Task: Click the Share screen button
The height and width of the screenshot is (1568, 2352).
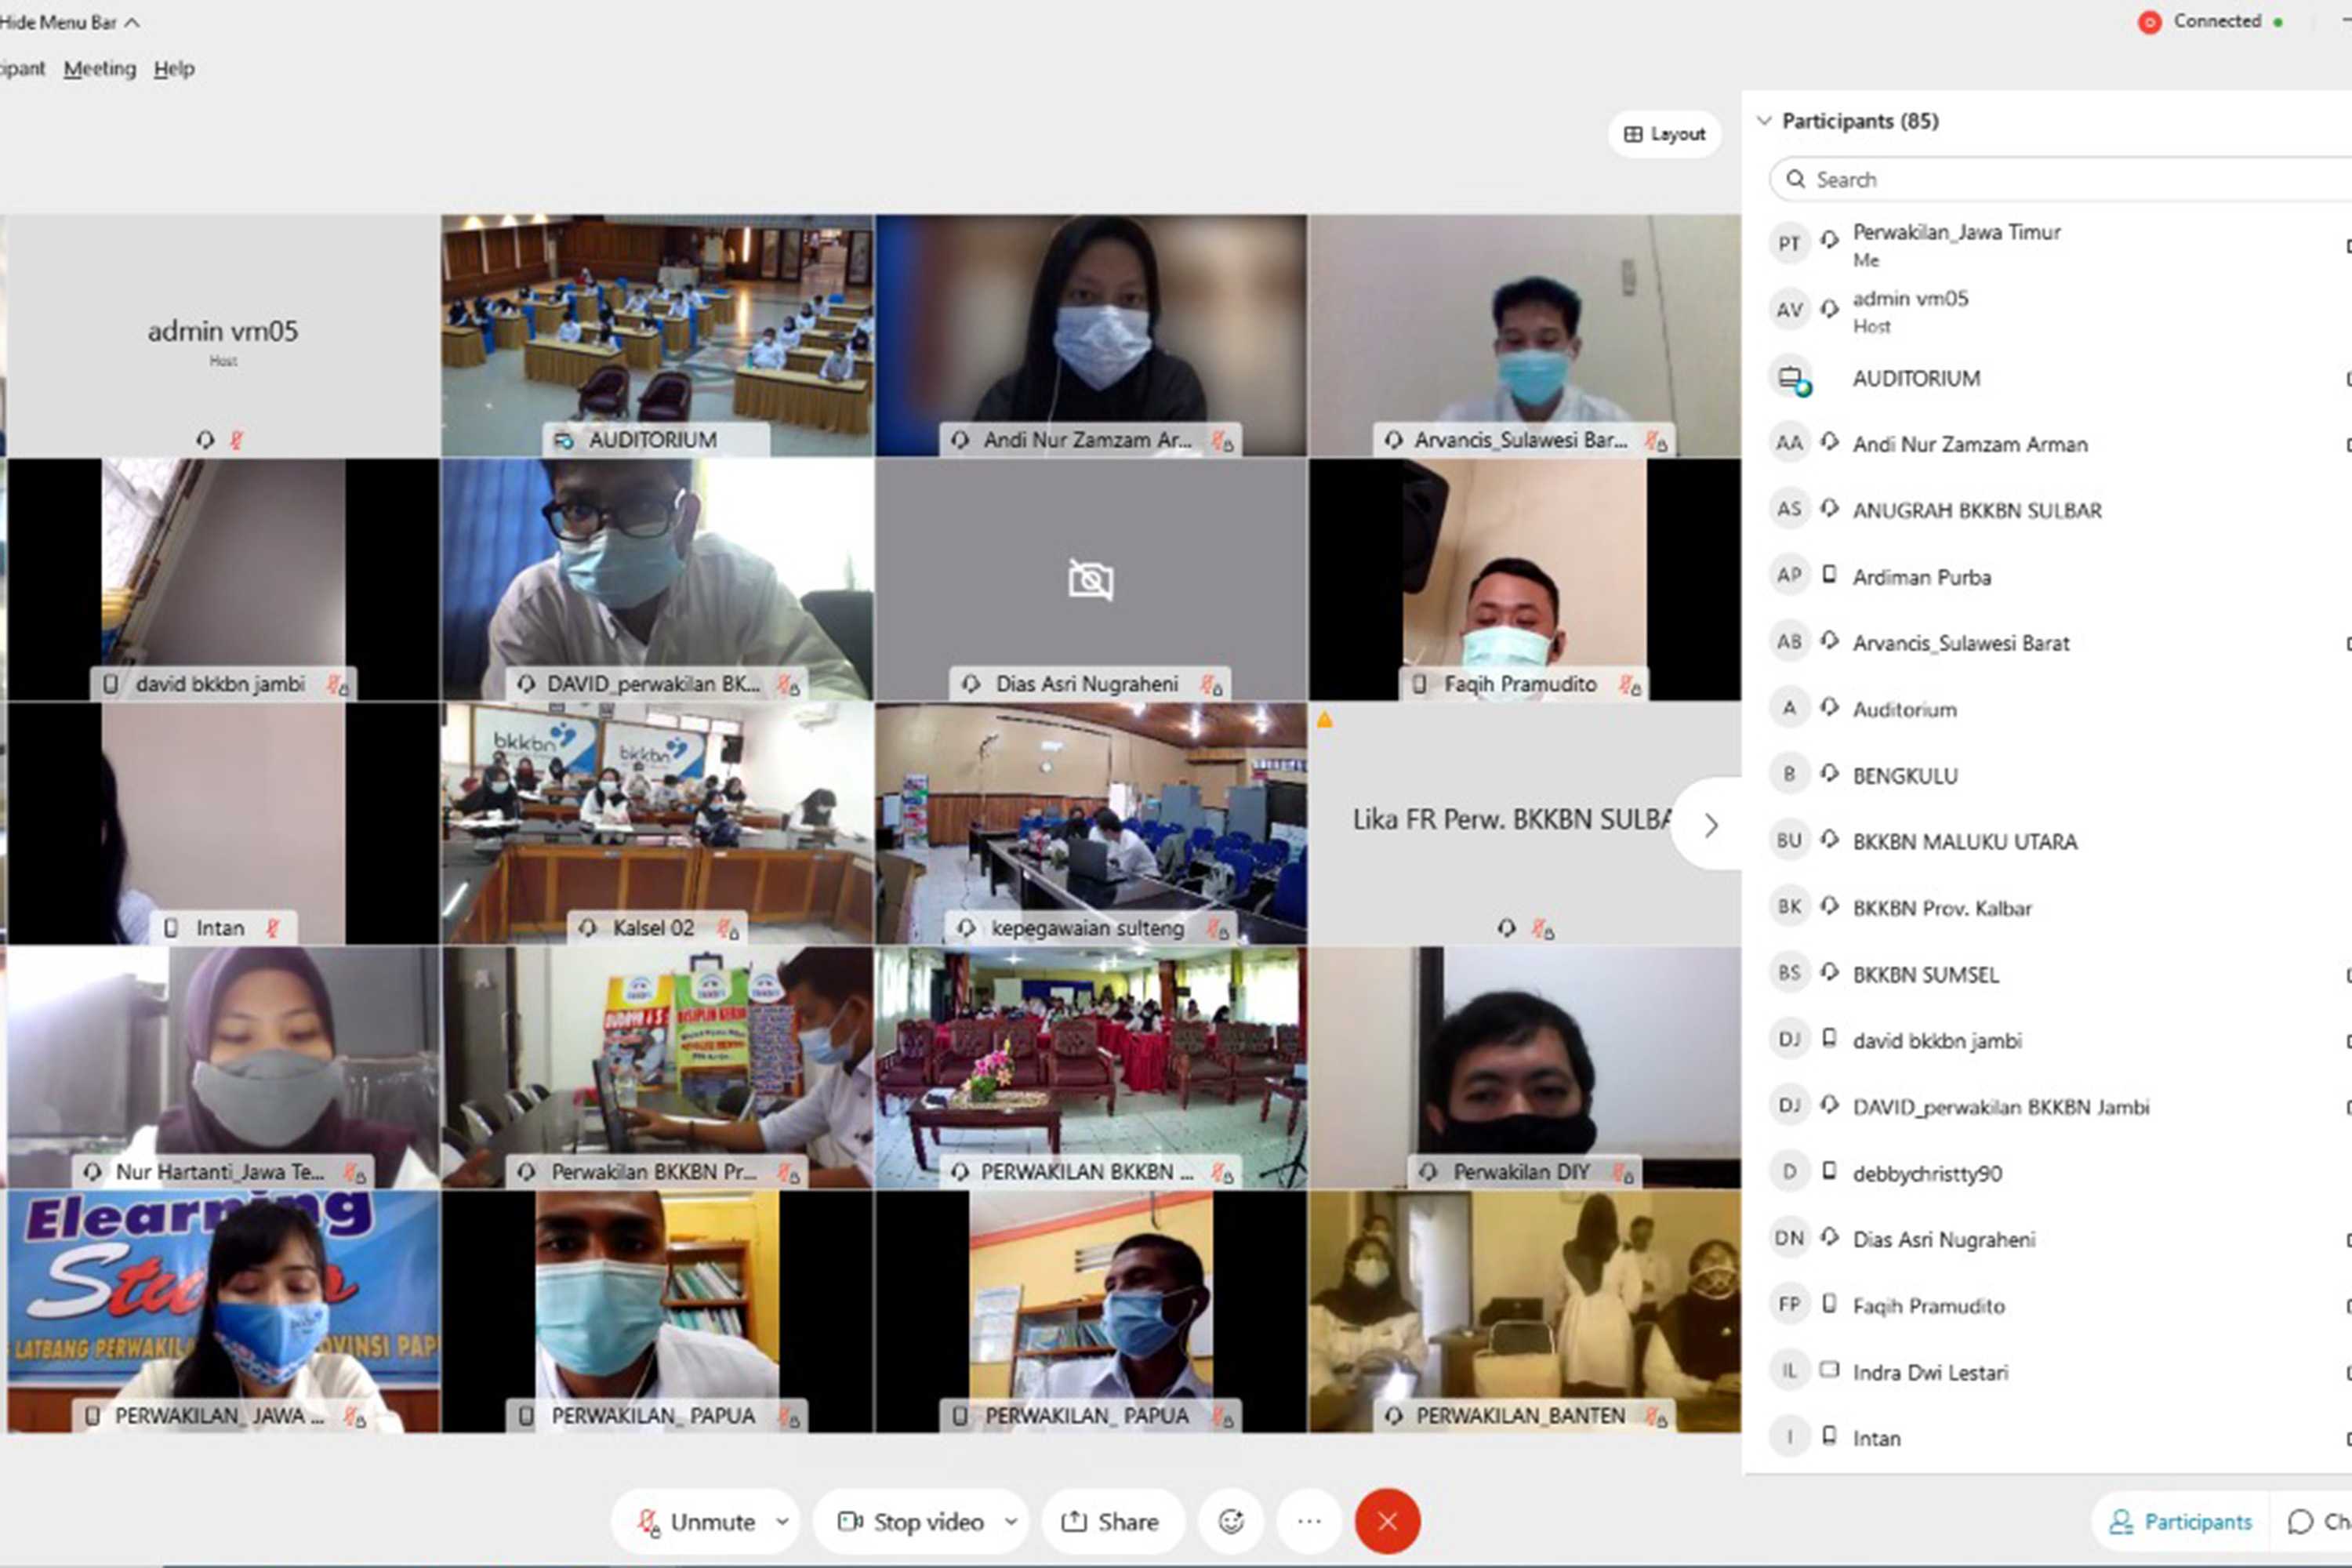Action: point(1112,1521)
